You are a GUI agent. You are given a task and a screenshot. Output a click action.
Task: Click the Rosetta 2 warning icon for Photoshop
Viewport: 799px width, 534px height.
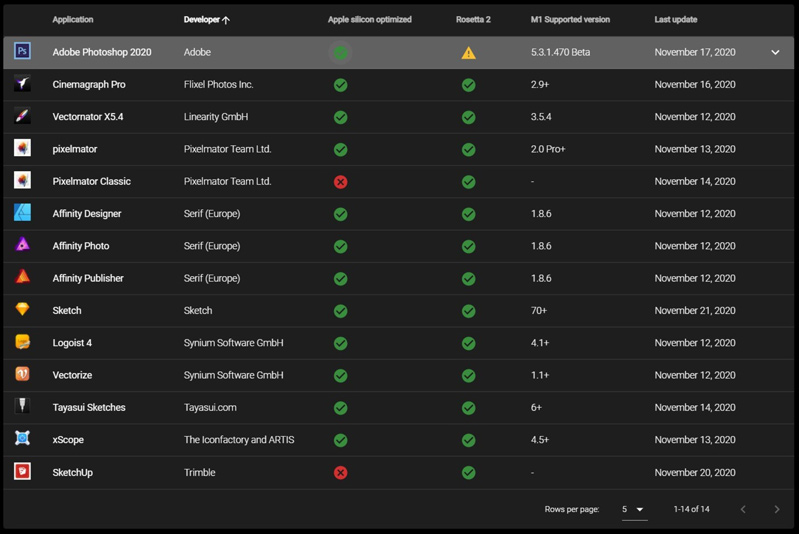pyautogui.click(x=468, y=53)
